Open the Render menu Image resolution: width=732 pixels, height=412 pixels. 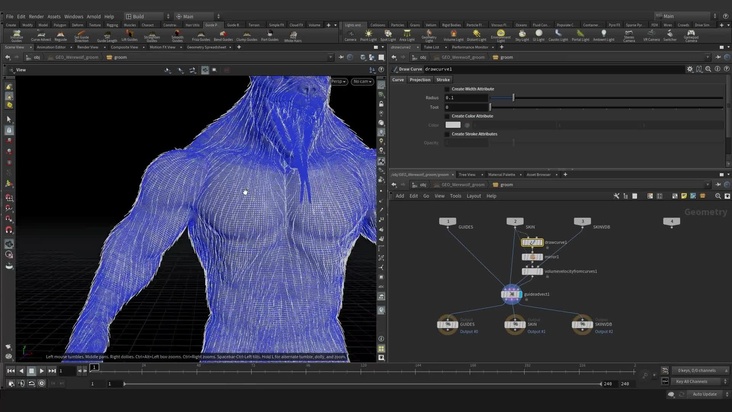click(x=37, y=16)
